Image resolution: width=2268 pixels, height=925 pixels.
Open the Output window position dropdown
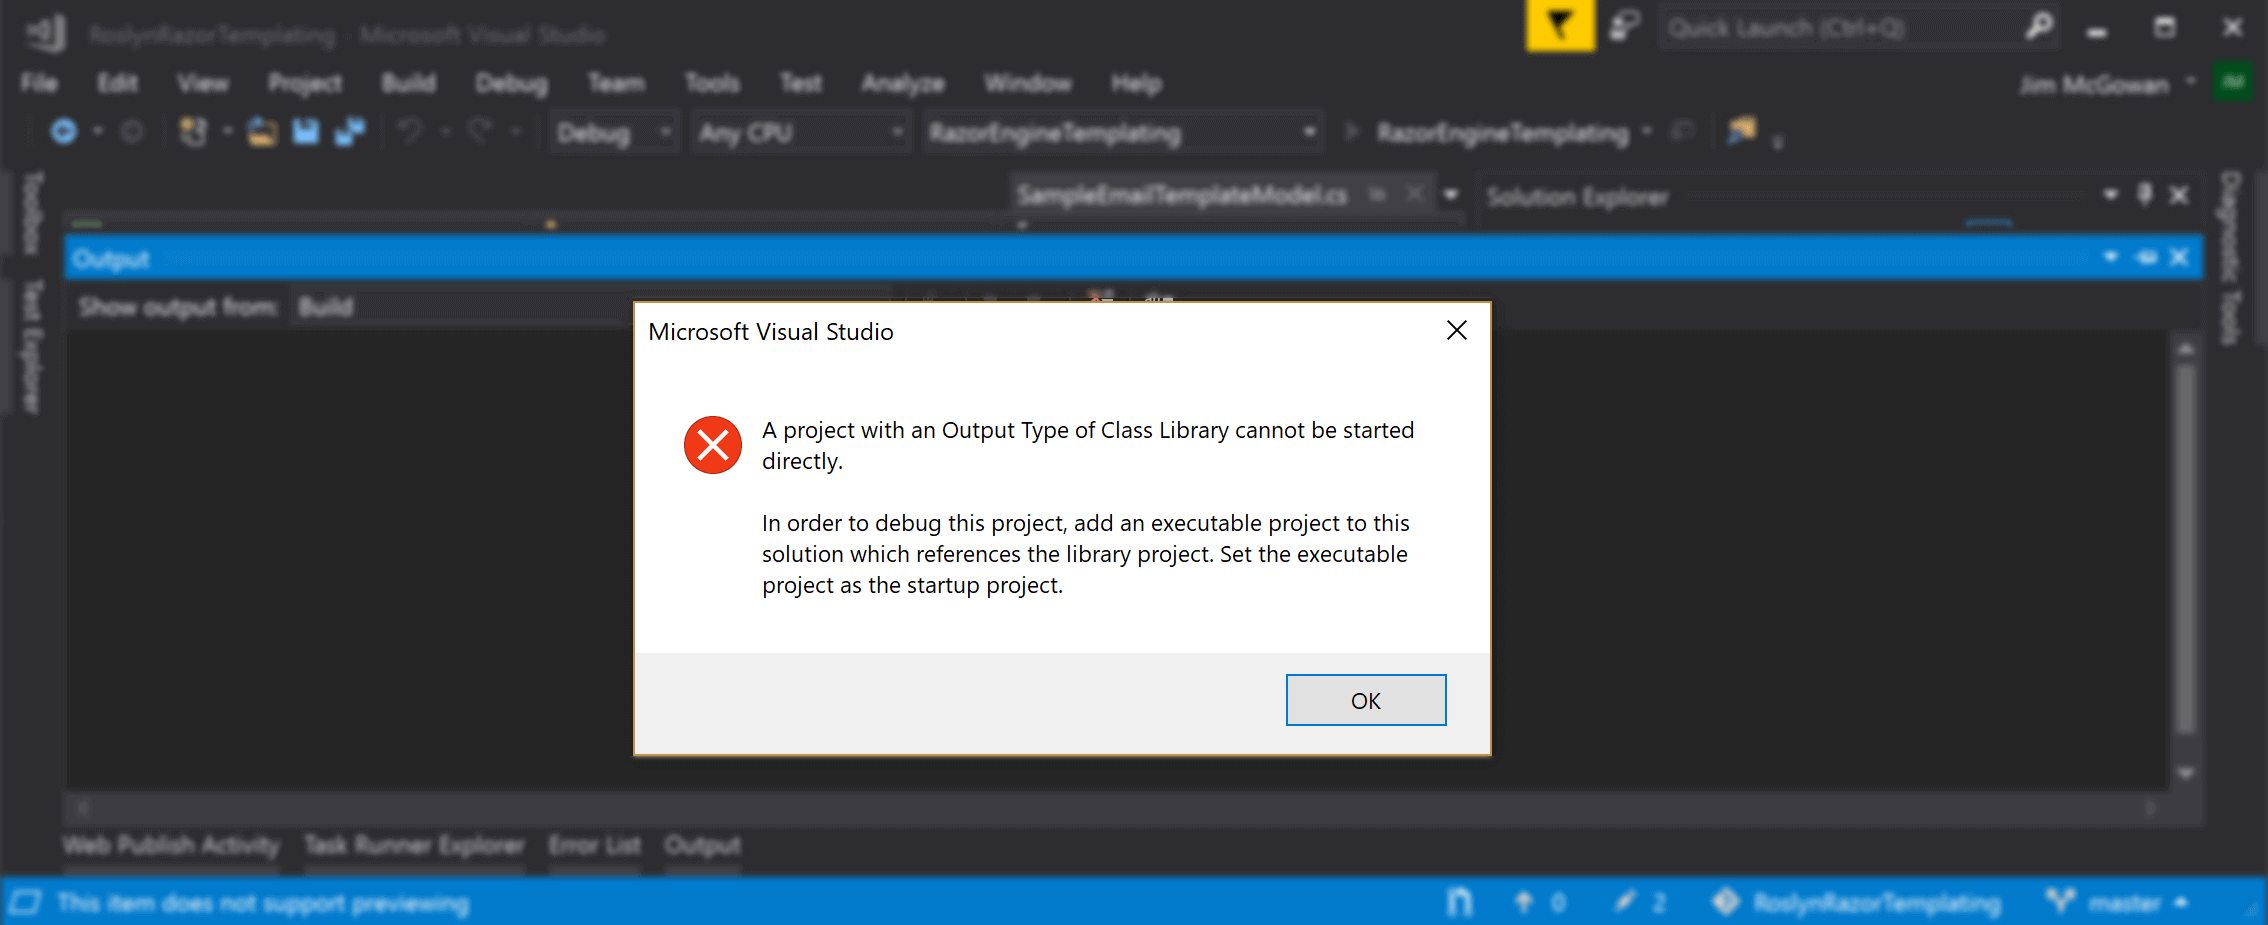click(x=2110, y=257)
